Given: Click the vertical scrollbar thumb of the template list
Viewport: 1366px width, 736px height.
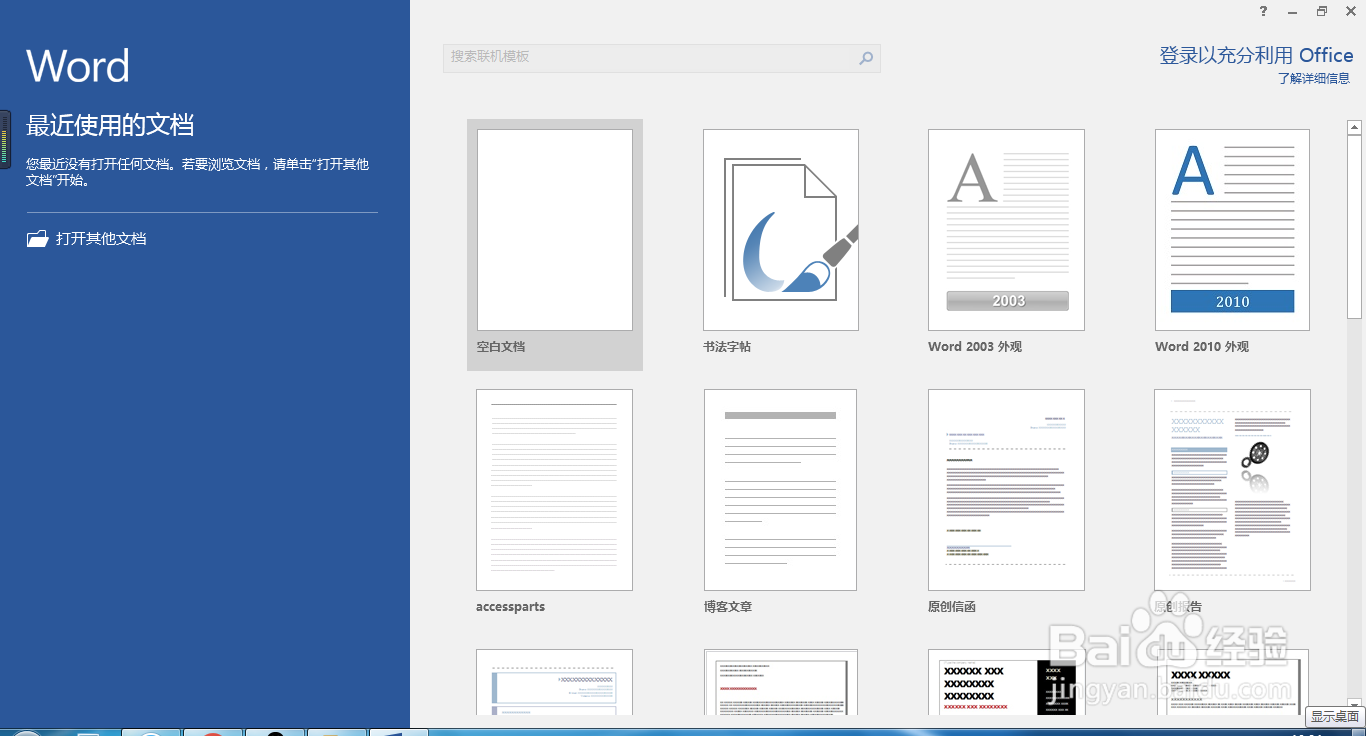Looking at the screenshot, I should pyautogui.click(x=1355, y=226).
